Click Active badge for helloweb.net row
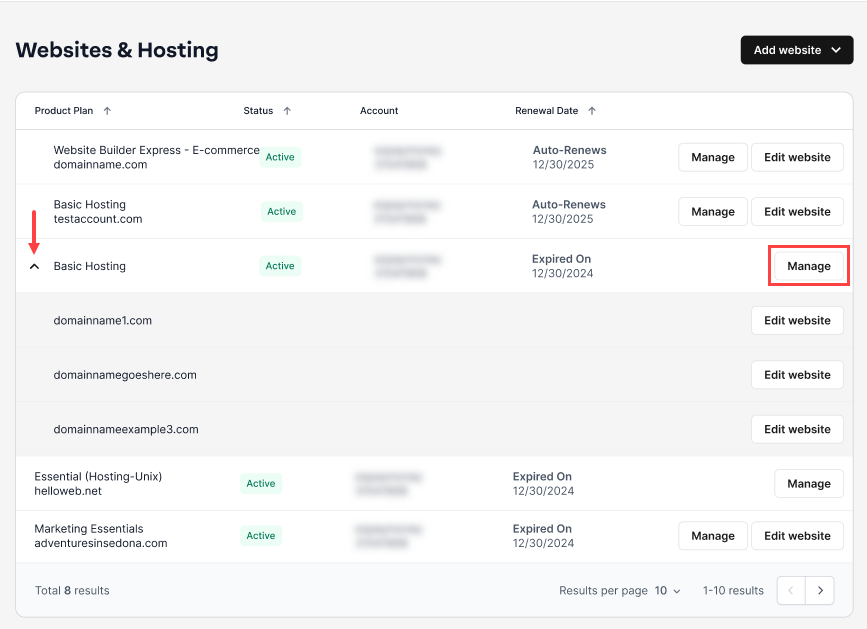The height and width of the screenshot is (629, 867). tap(260, 484)
